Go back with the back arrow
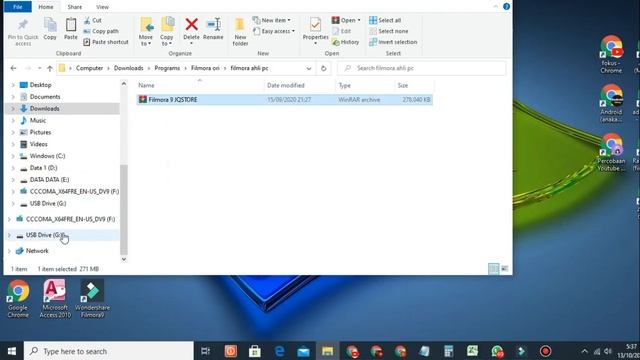640x360 pixels. pyautogui.click(x=13, y=68)
